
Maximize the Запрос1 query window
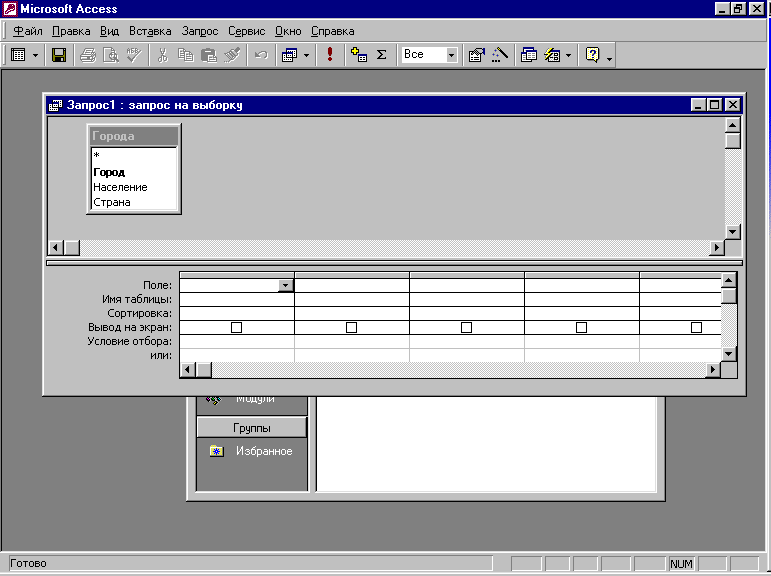(715, 105)
